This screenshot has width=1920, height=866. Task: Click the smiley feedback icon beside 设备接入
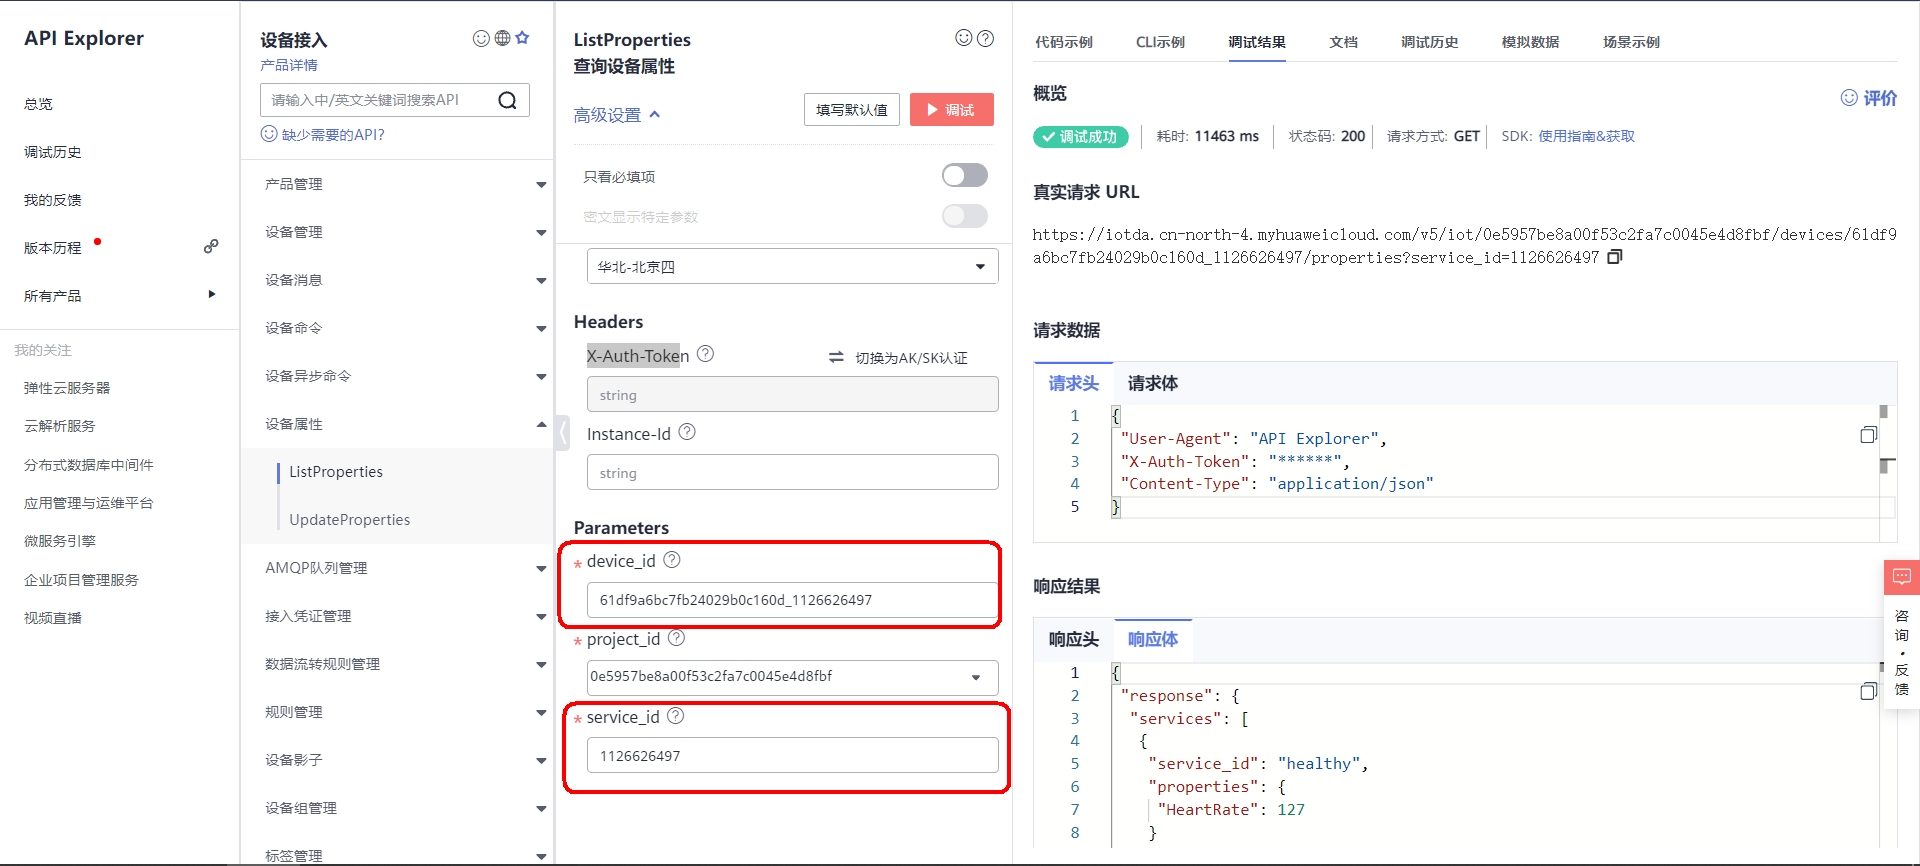point(481,38)
